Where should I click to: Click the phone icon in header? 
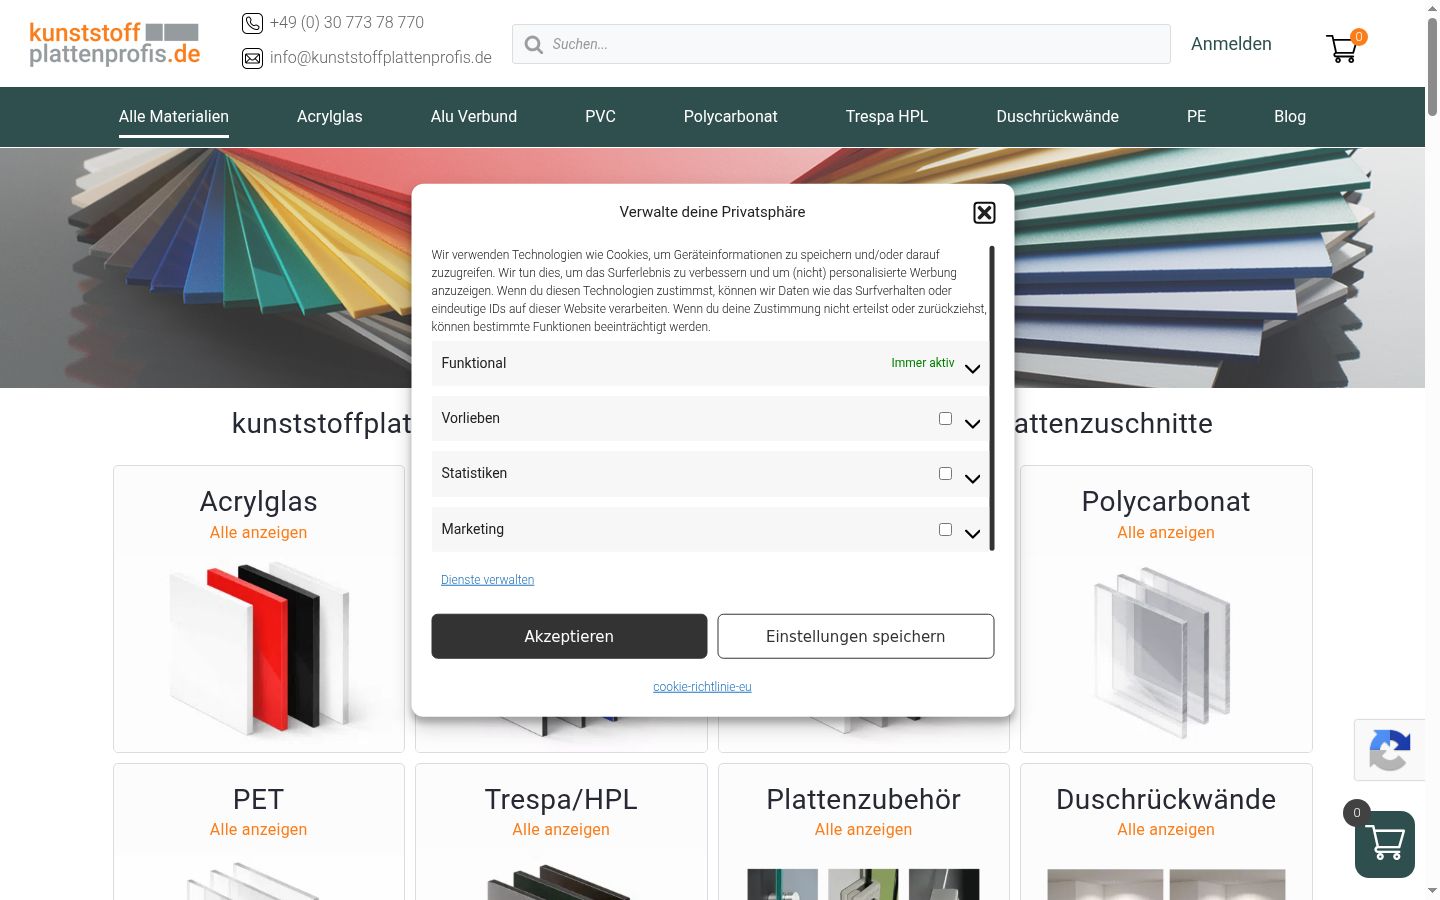pyautogui.click(x=252, y=23)
